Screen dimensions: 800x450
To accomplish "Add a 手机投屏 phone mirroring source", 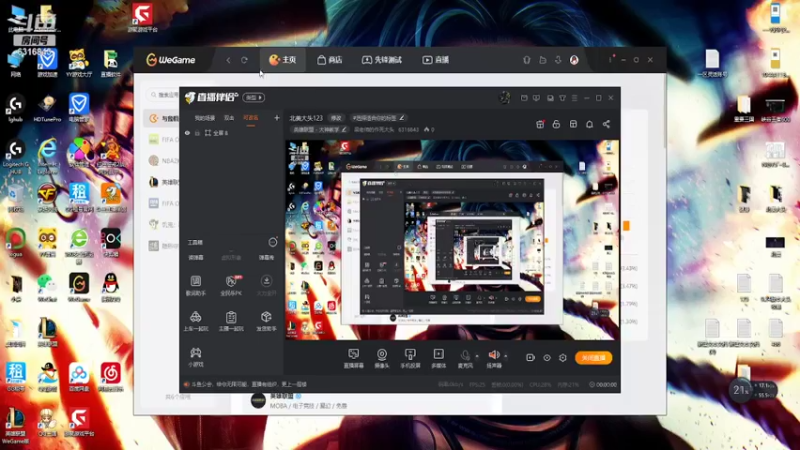I will pos(410,358).
